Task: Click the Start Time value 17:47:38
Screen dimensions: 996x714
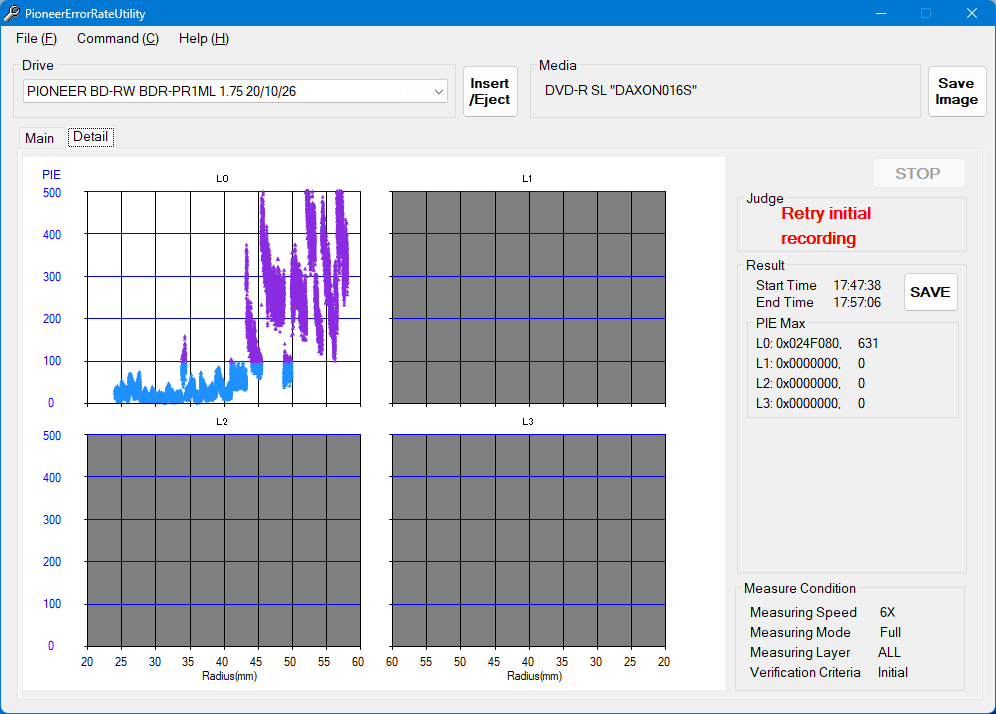Action: [x=857, y=285]
